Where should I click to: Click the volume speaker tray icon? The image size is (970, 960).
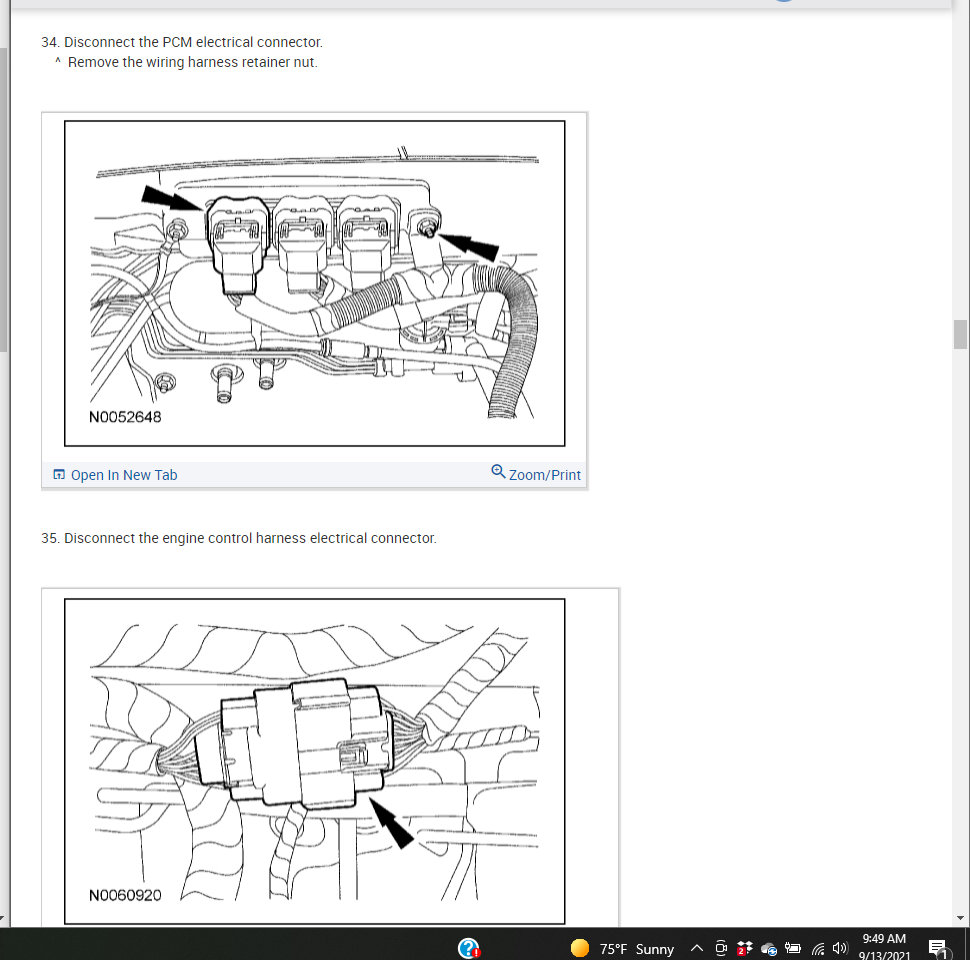(839, 948)
